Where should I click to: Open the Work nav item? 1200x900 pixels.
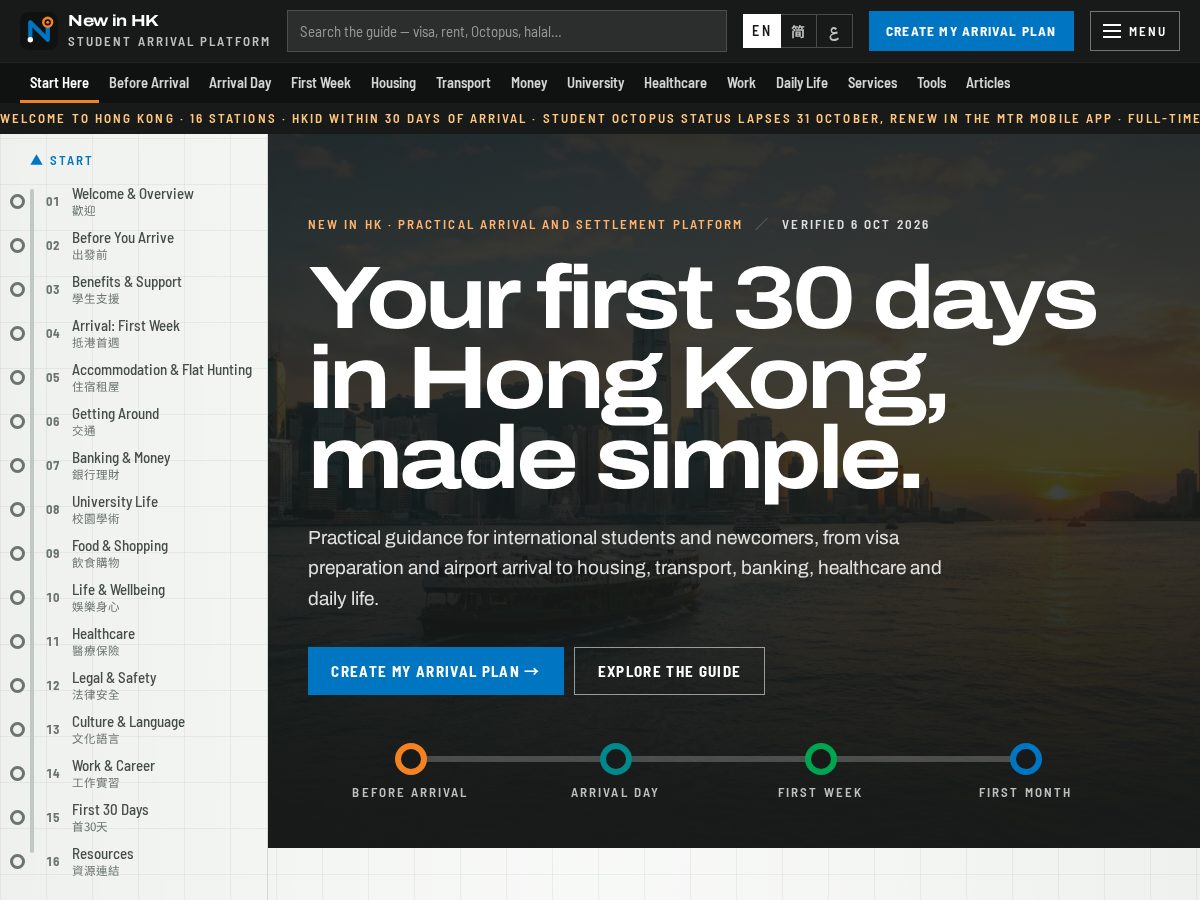coord(741,83)
